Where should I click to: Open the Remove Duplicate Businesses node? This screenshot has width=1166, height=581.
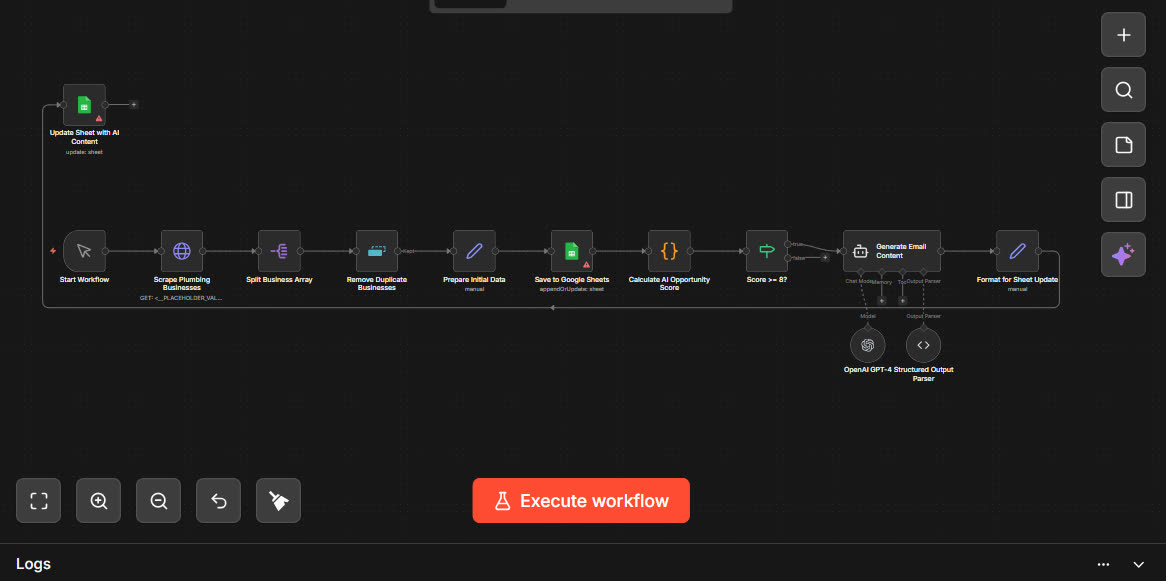pos(376,251)
